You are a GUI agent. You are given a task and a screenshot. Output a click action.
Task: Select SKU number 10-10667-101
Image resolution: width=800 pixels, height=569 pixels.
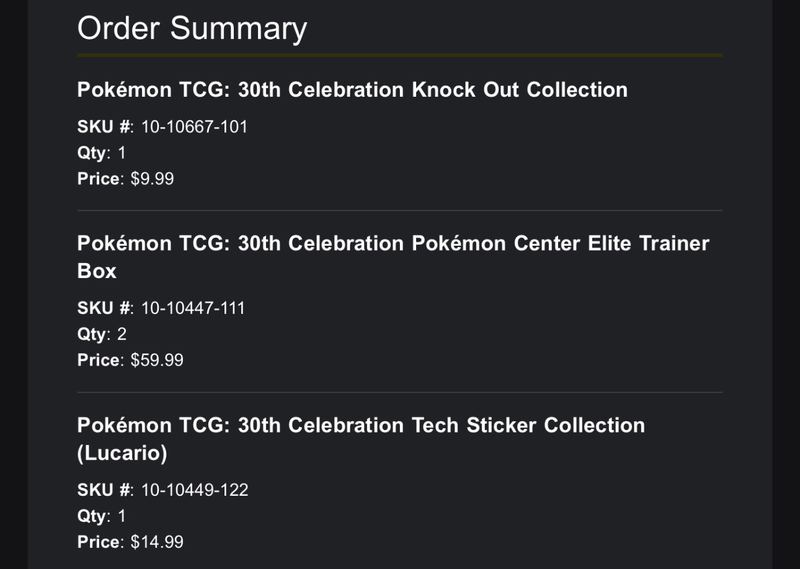[x=194, y=127]
